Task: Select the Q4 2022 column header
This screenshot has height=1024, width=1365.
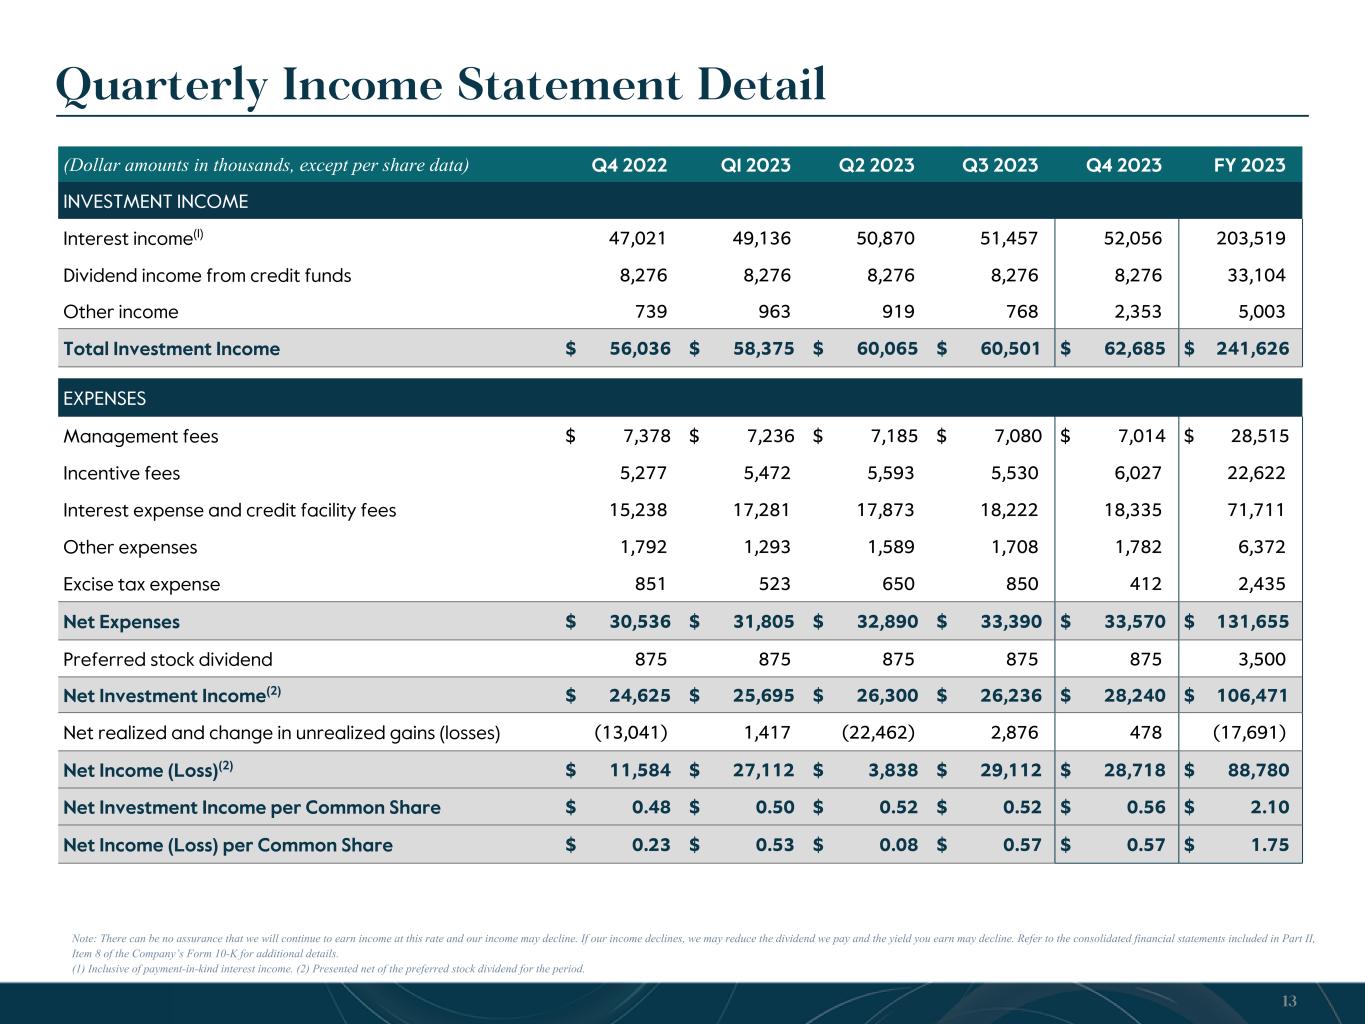Action: [x=629, y=165]
